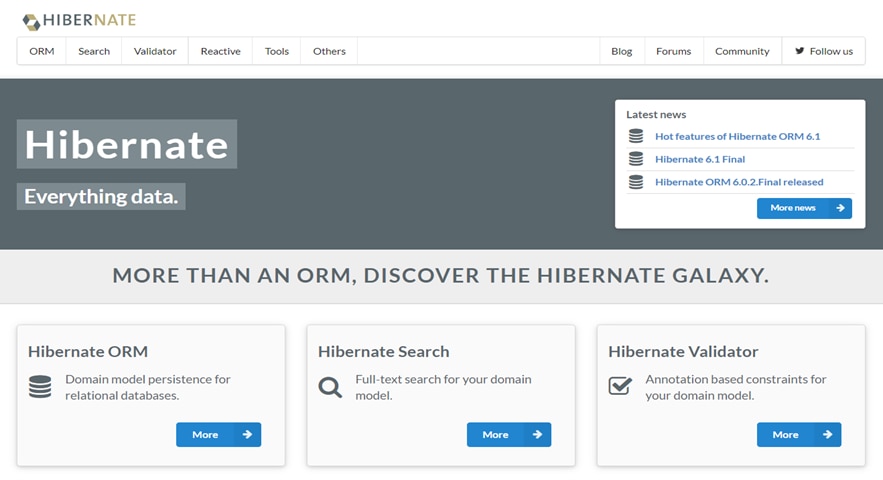The image size is (883, 480).
Task: Click the Twitter bird icon
Action: pos(799,51)
